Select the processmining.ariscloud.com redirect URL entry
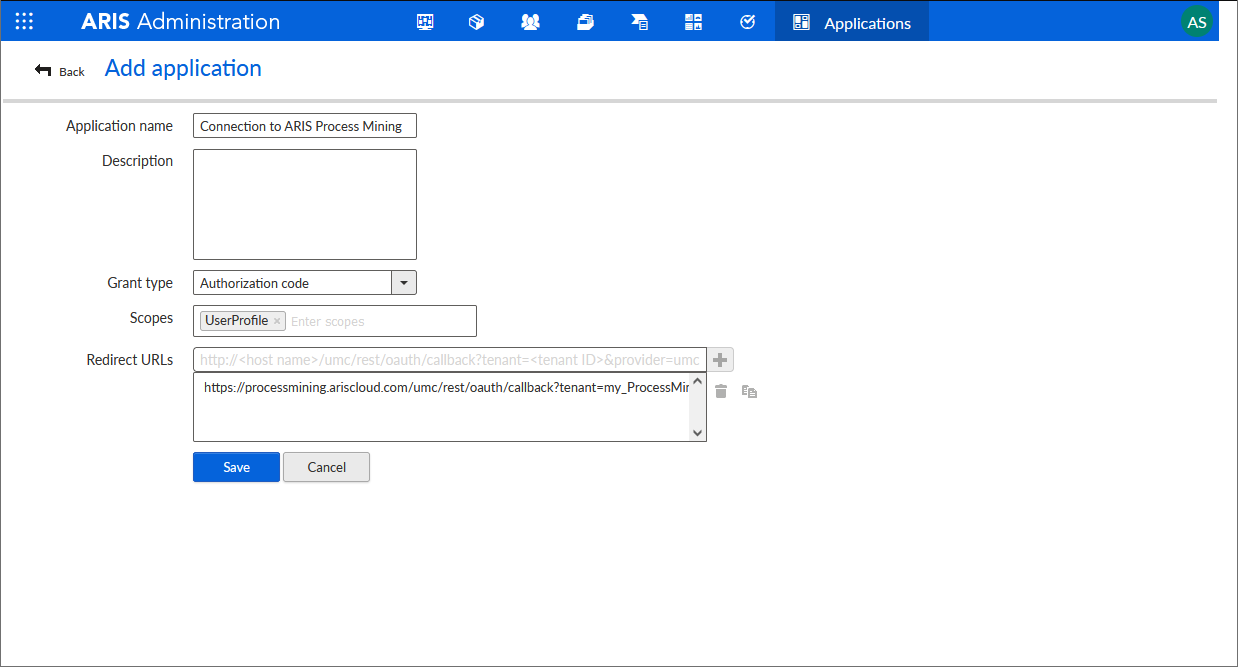The width and height of the screenshot is (1238, 667). [x=446, y=387]
